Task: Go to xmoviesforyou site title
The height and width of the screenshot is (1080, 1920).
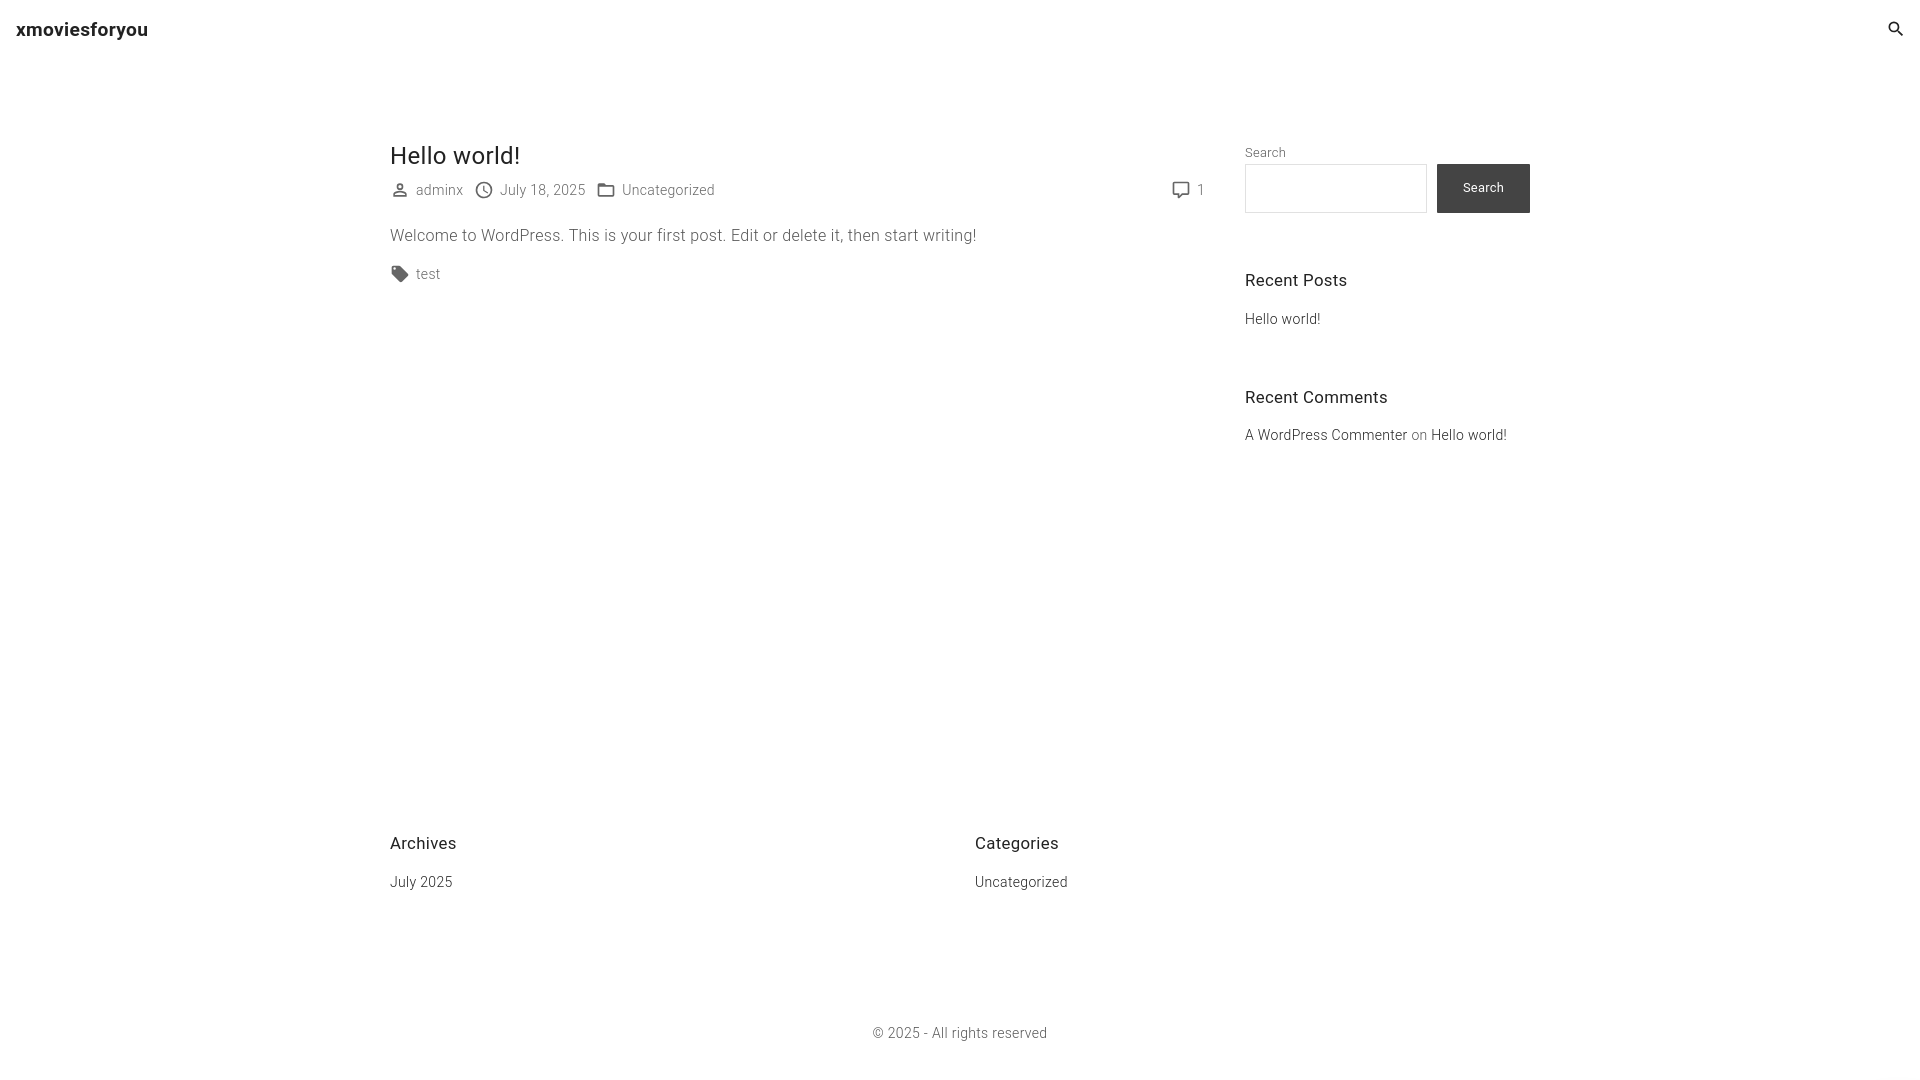Action: pyautogui.click(x=82, y=30)
